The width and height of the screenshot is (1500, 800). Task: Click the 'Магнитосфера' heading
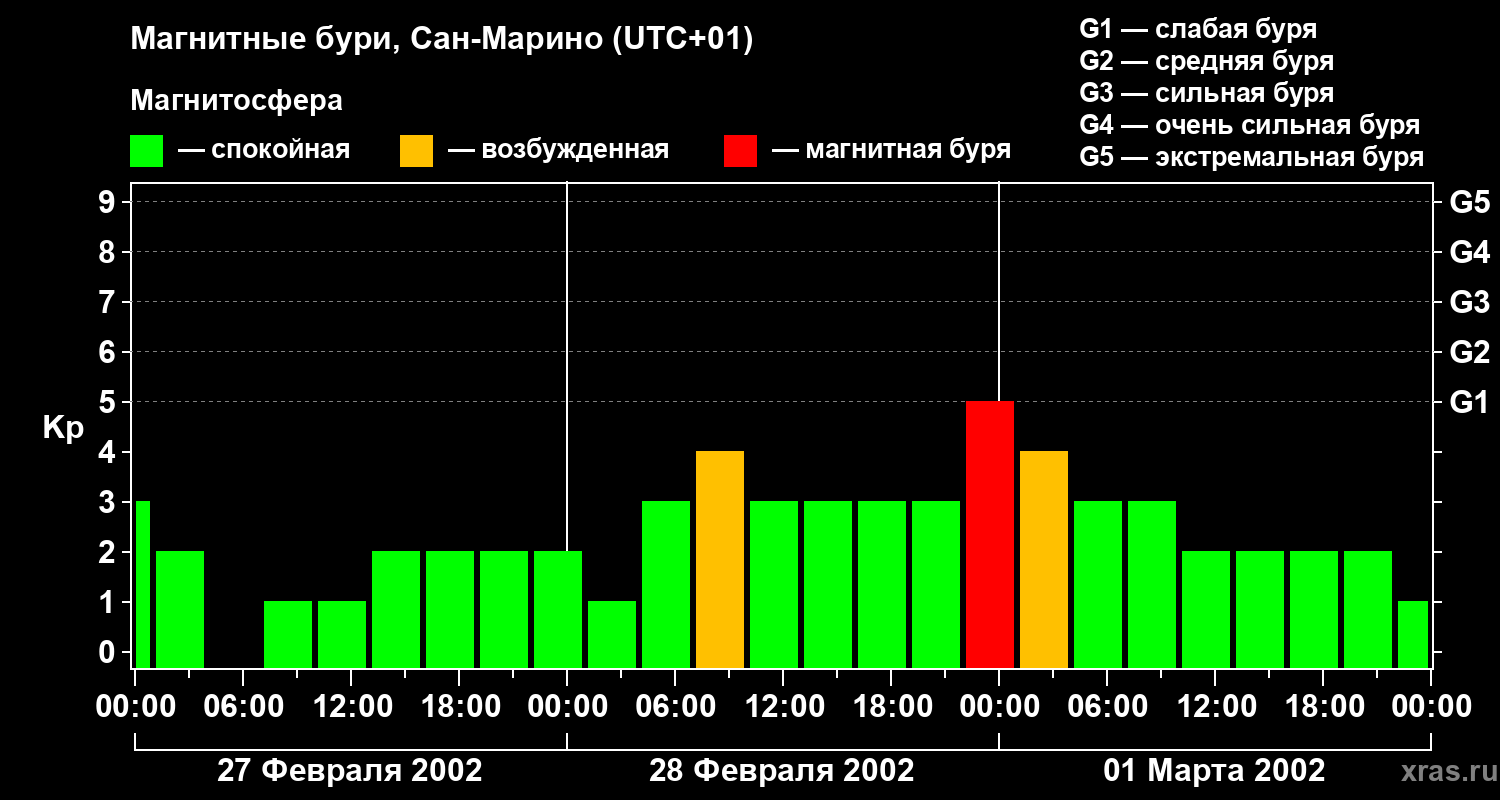pos(236,101)
